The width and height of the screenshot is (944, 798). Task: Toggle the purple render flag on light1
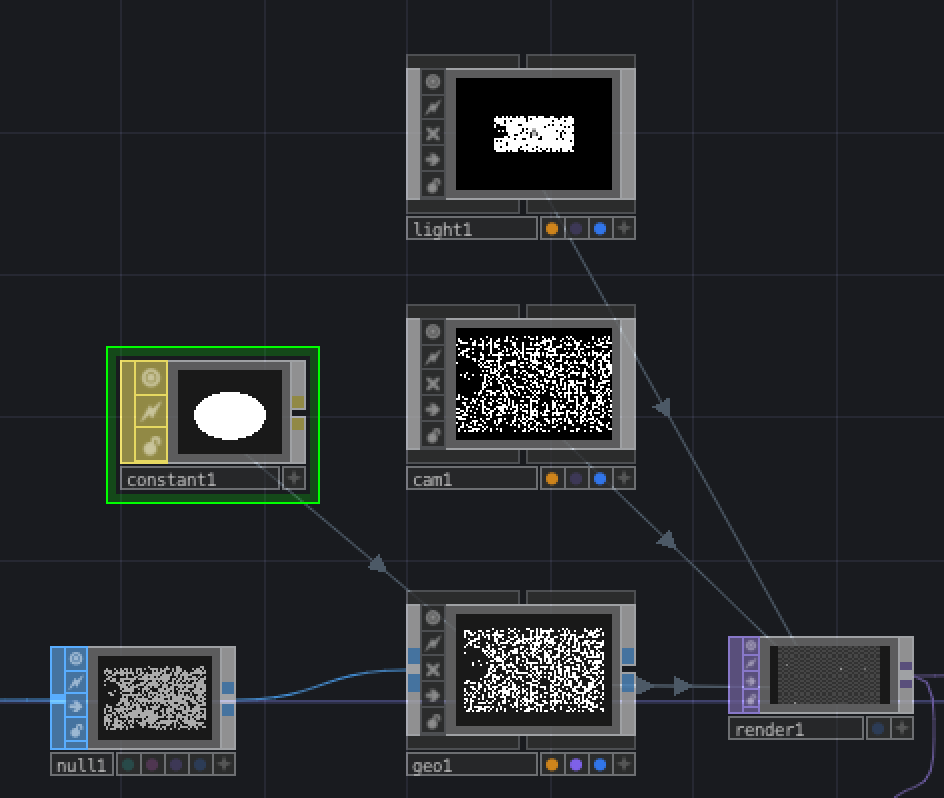[x=576, y=229]
